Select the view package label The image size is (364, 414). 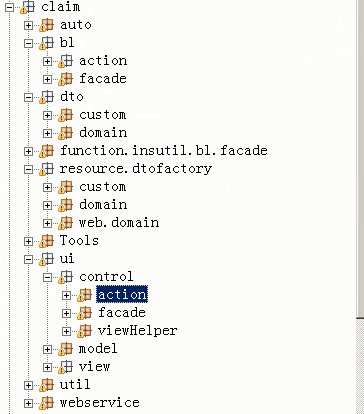(x=94, y=367)
